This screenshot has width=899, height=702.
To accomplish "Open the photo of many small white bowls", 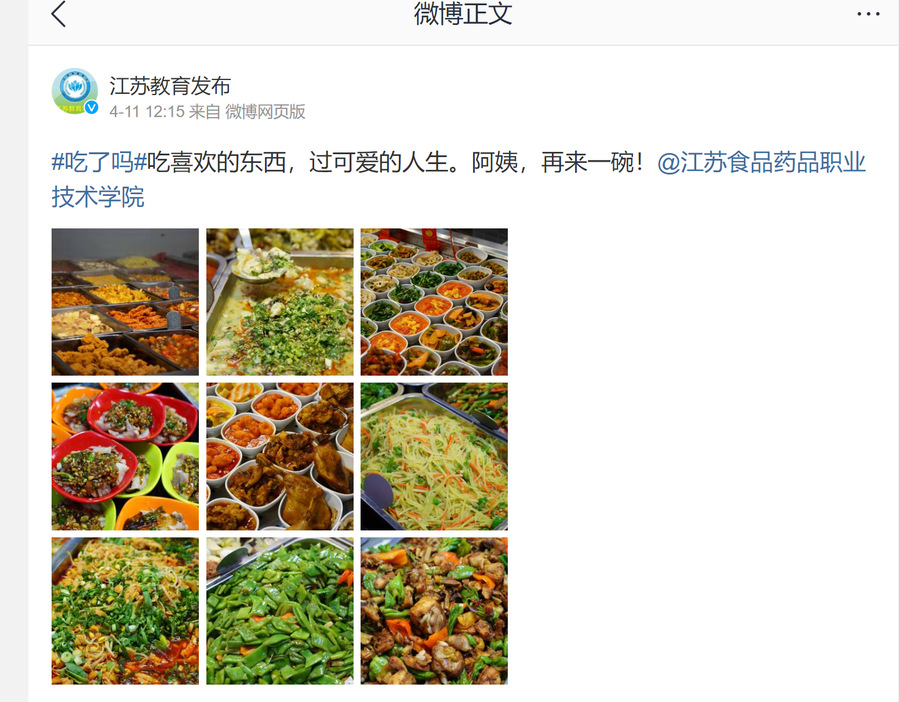I will pos(434,302).
